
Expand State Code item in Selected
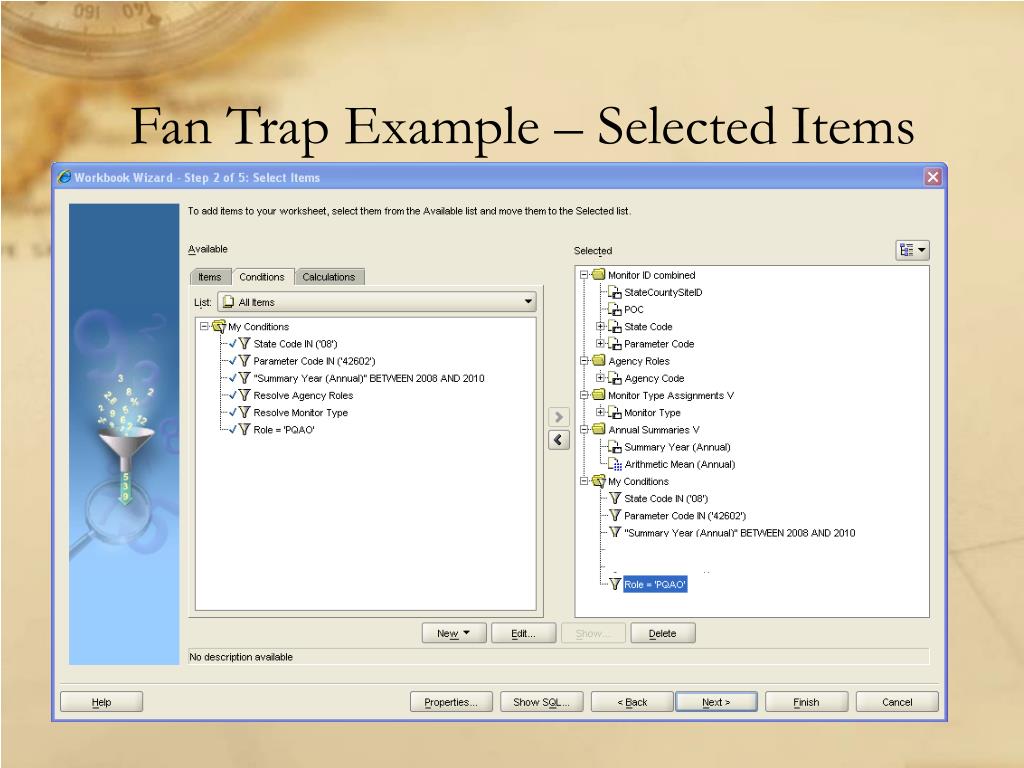(x=600, y=326)
